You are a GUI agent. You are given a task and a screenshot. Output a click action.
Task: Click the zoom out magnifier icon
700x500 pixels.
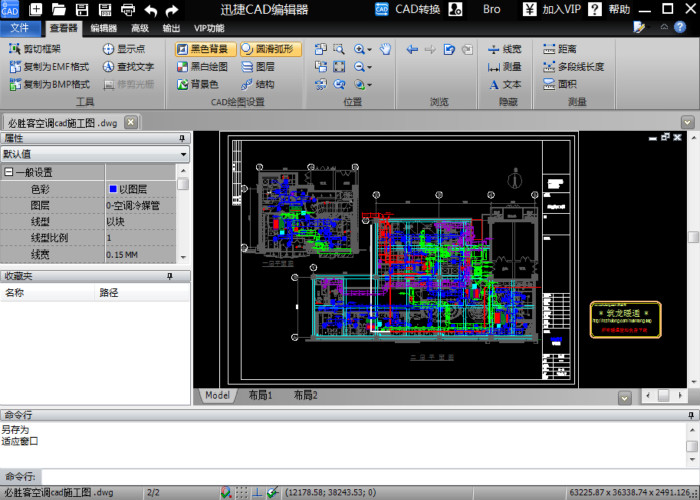click(x=359, y=67)
